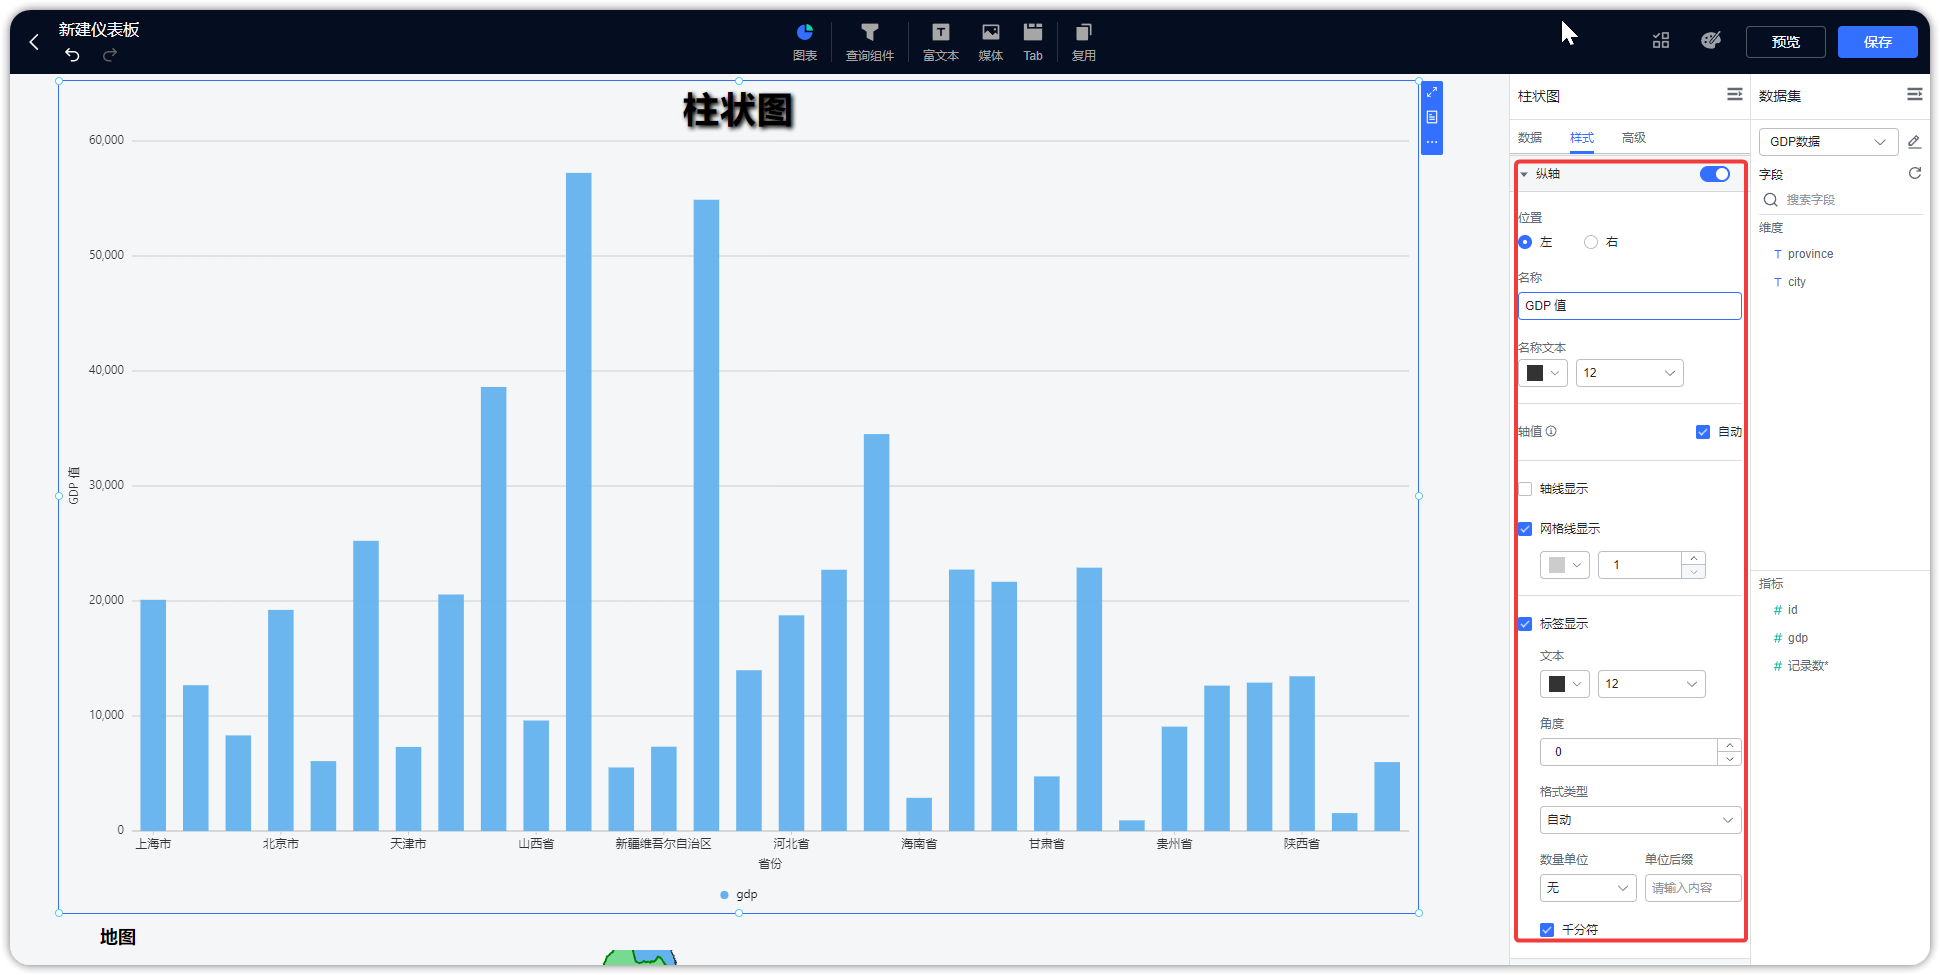Viewport: 1940px width, 975px height.
Task: Open the label 文本 color swatch
Action: [x=1565, y=684]
